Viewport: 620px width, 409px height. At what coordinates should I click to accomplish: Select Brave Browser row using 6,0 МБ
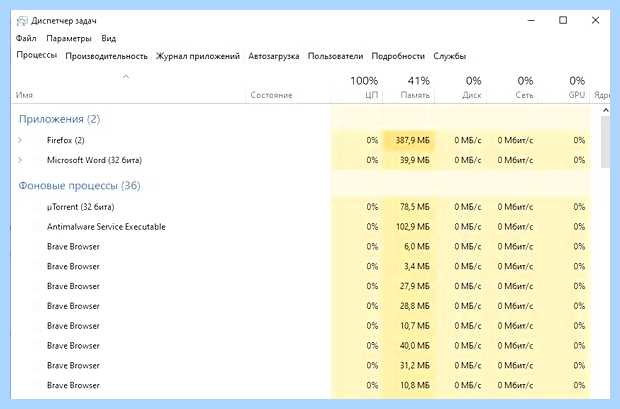(302, 246)
